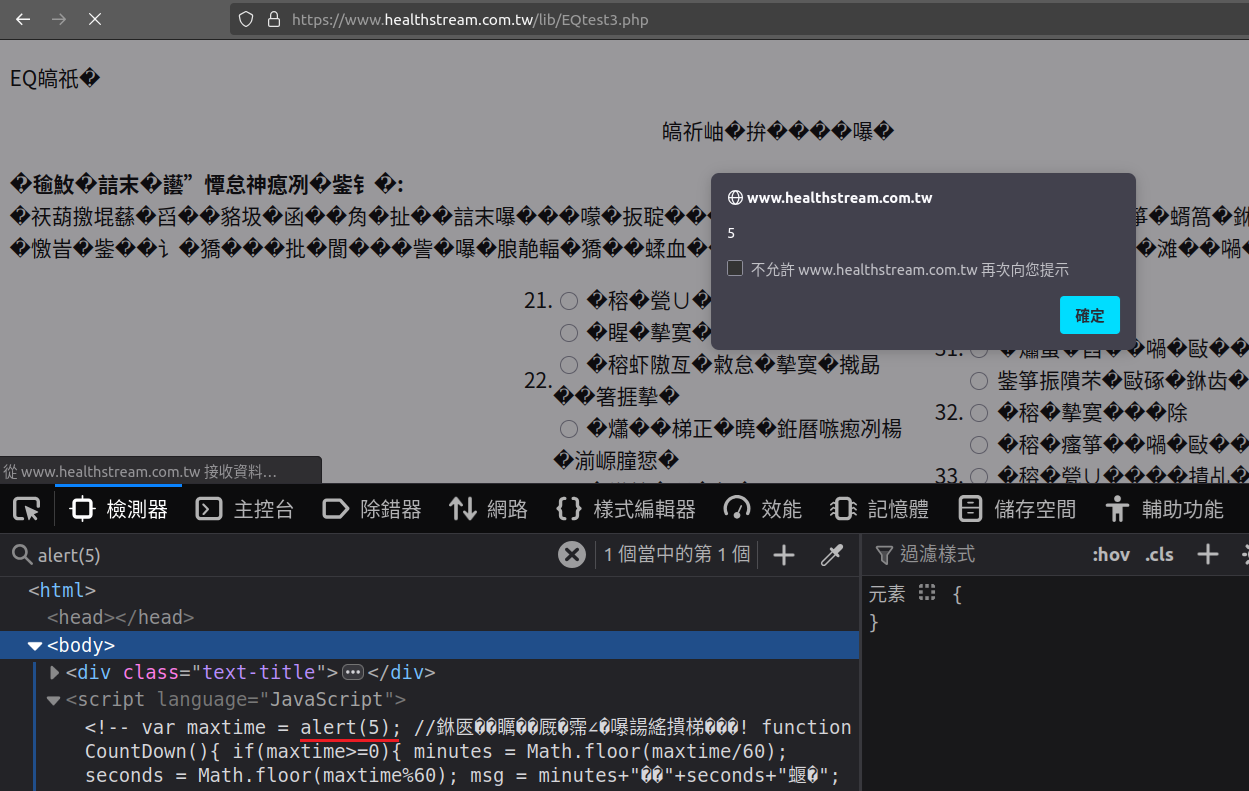Click the underlined alert(5) text in script
Screen dimensions: 1249x791
(x=350, y=727)
